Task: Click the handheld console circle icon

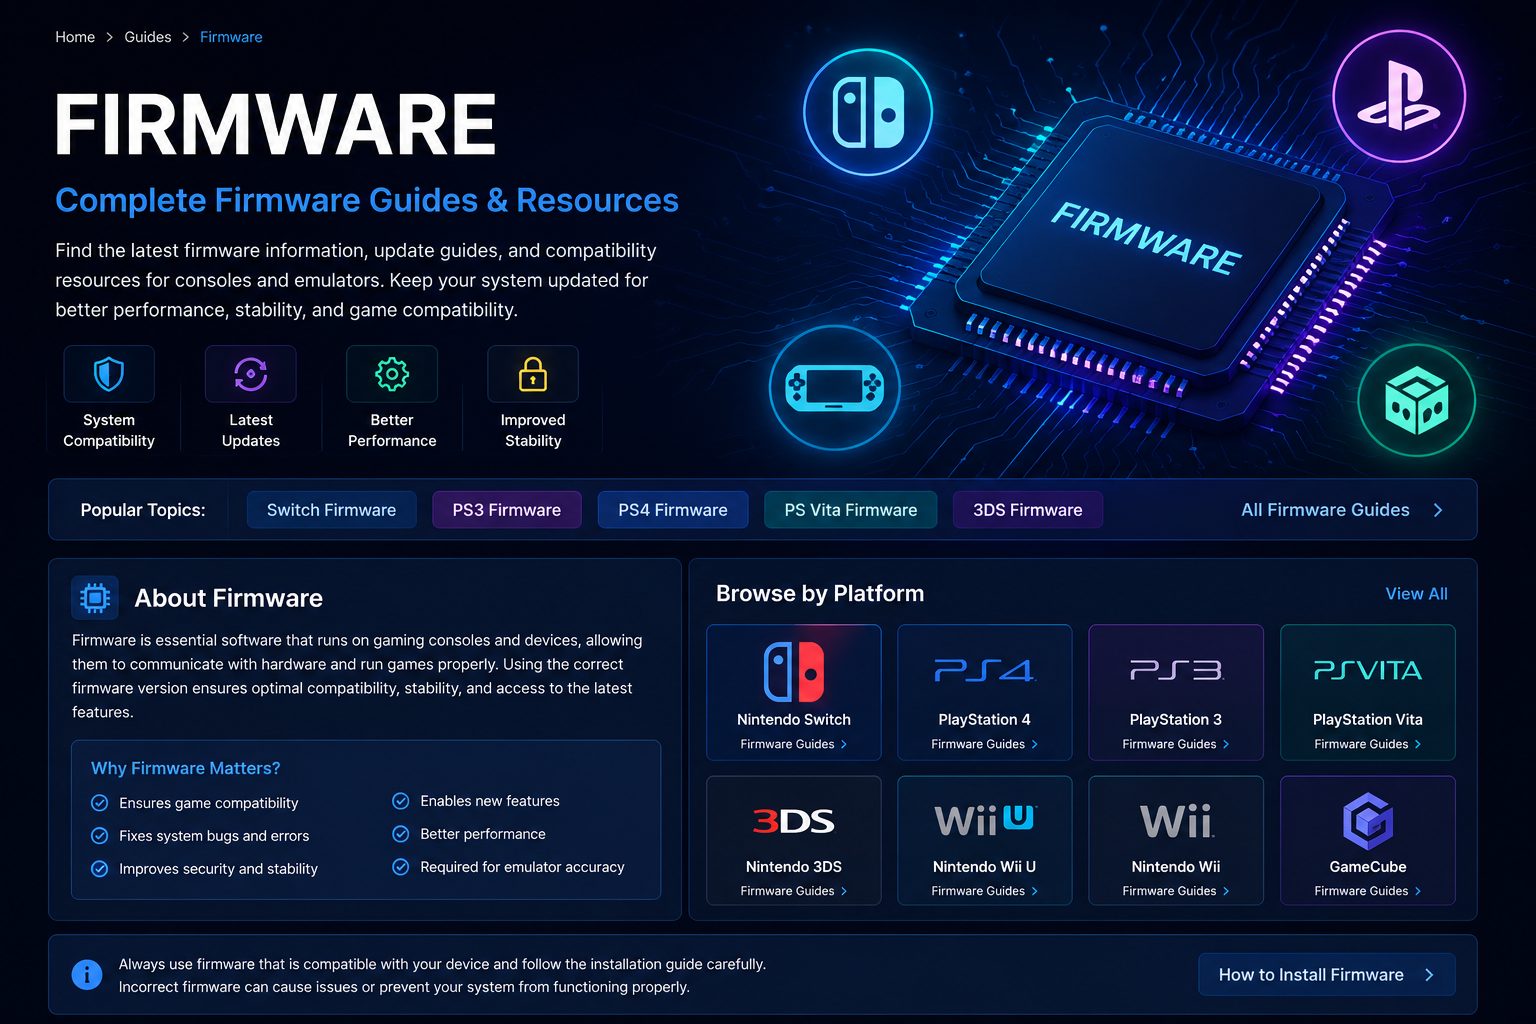Action: (x=834, y=387)
